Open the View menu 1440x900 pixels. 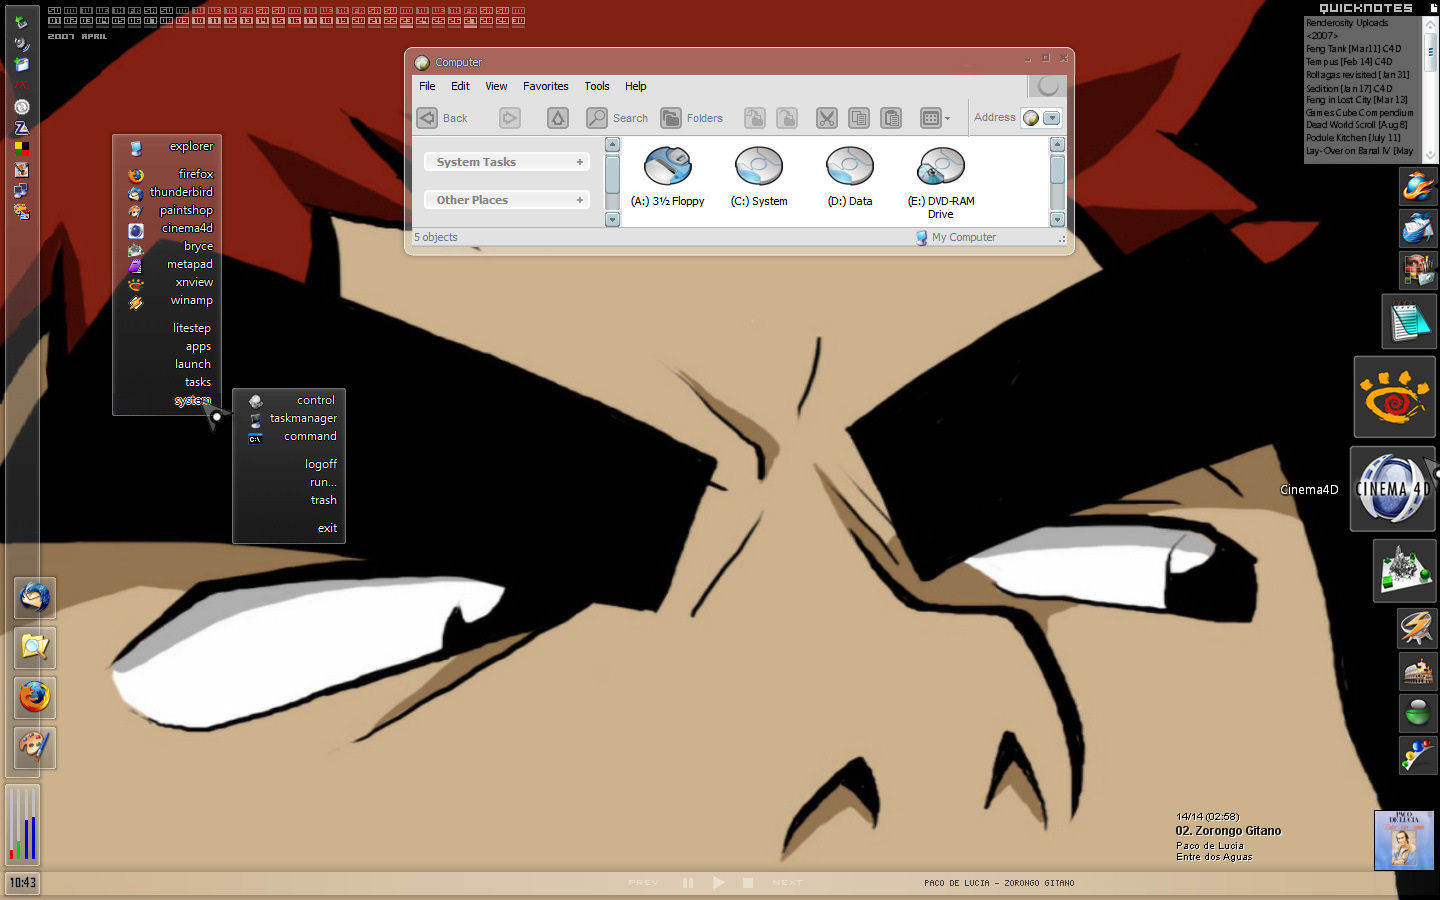click(x=496, y=86)
